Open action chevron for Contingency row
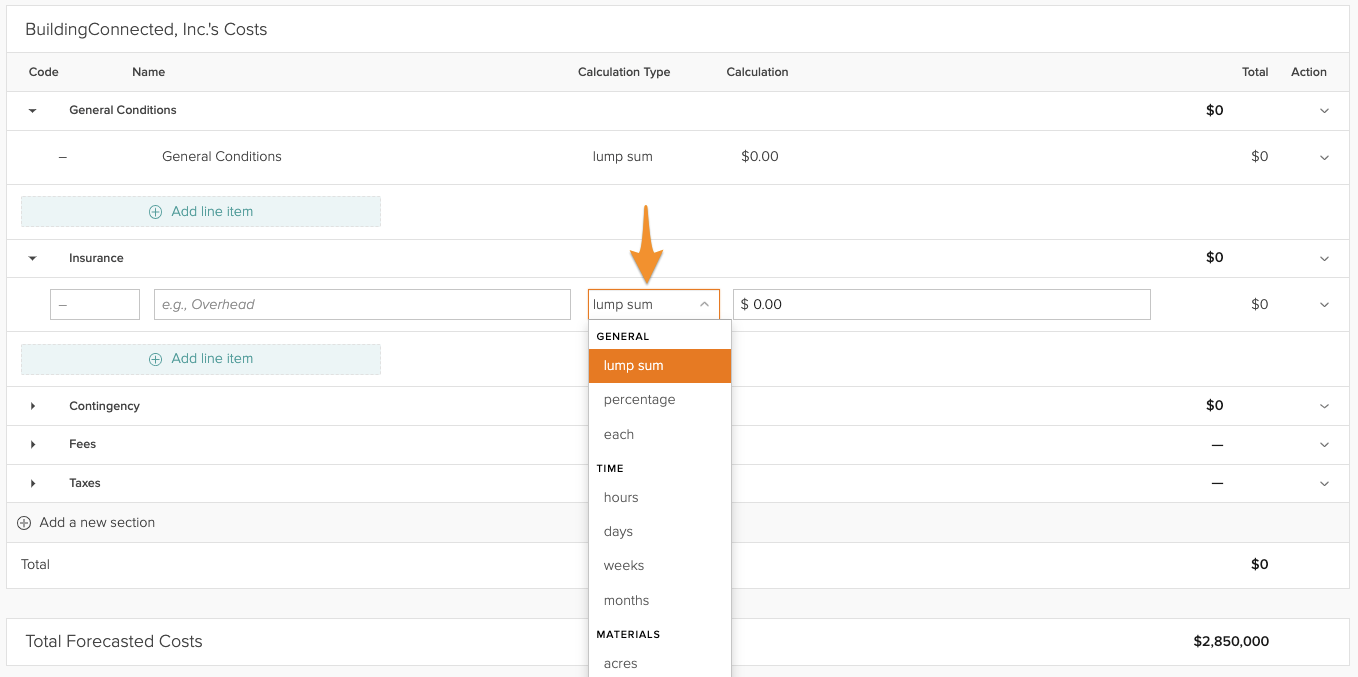Screen dimensions: 1358x677 point(1324,406)
